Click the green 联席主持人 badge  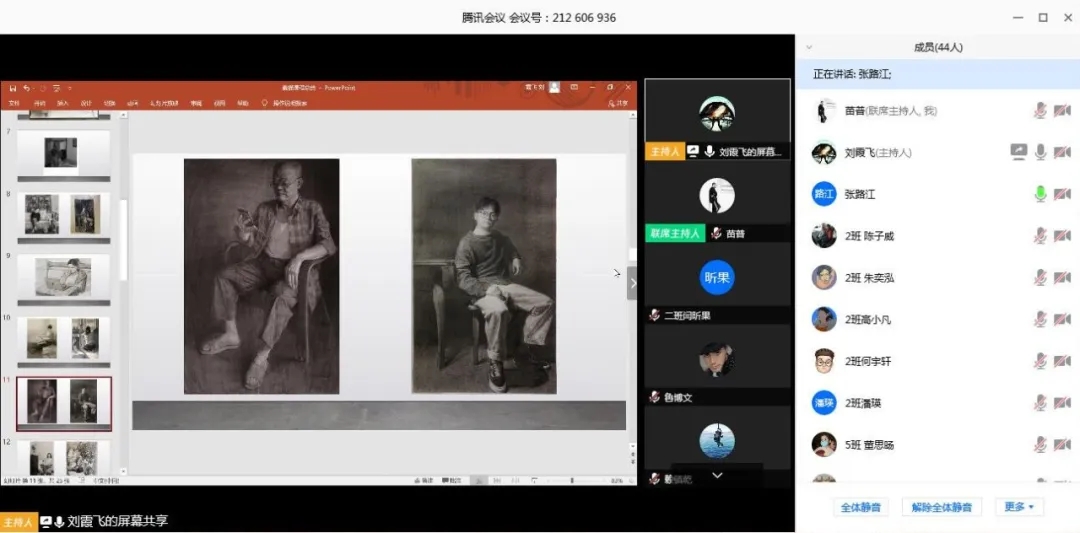[x=675, y=233]
